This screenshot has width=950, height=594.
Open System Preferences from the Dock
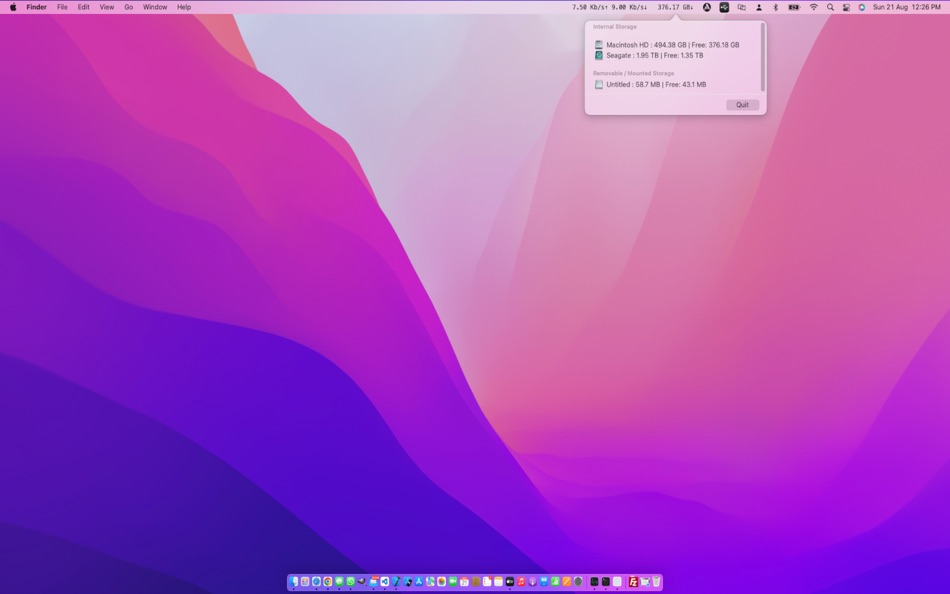pos(578,581)
